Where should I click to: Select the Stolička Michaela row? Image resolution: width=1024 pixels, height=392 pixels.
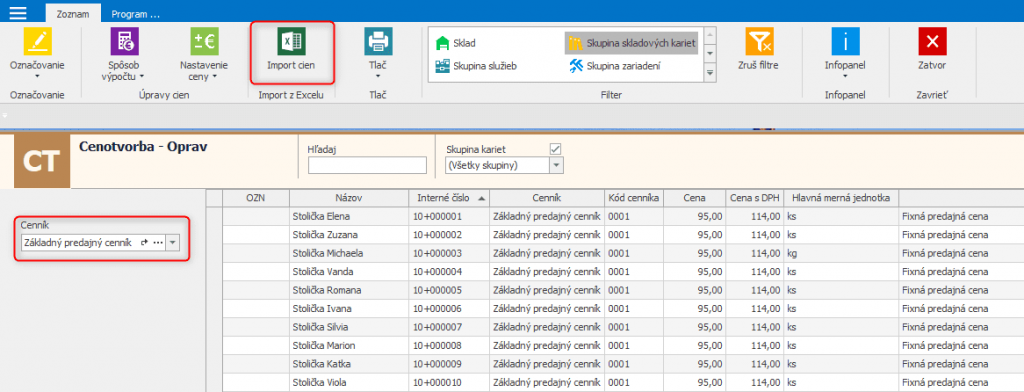coord(615,253)
